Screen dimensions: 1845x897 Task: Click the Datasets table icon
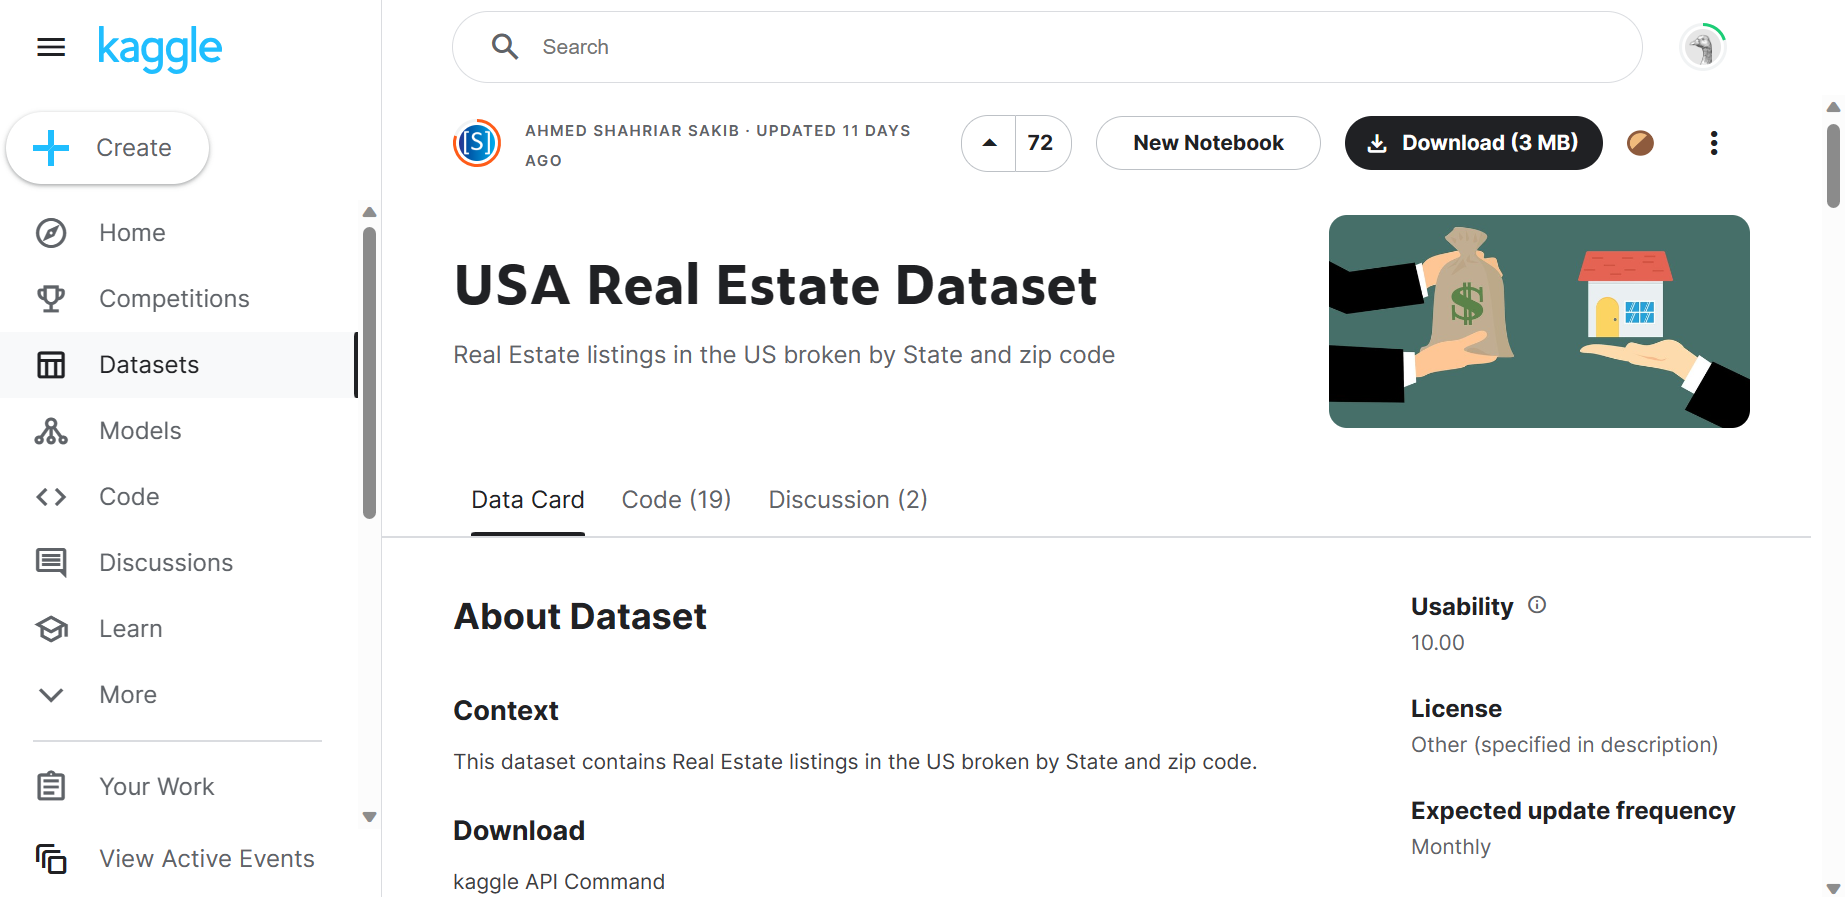pos(51,365)
